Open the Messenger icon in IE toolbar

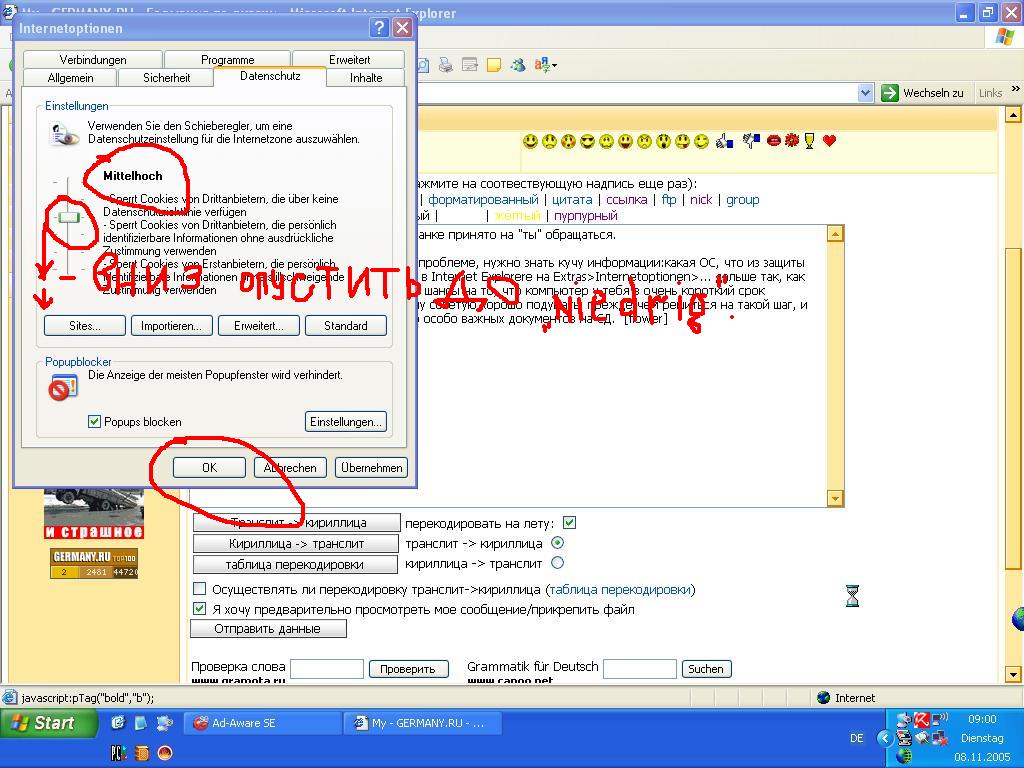[518, 65]
